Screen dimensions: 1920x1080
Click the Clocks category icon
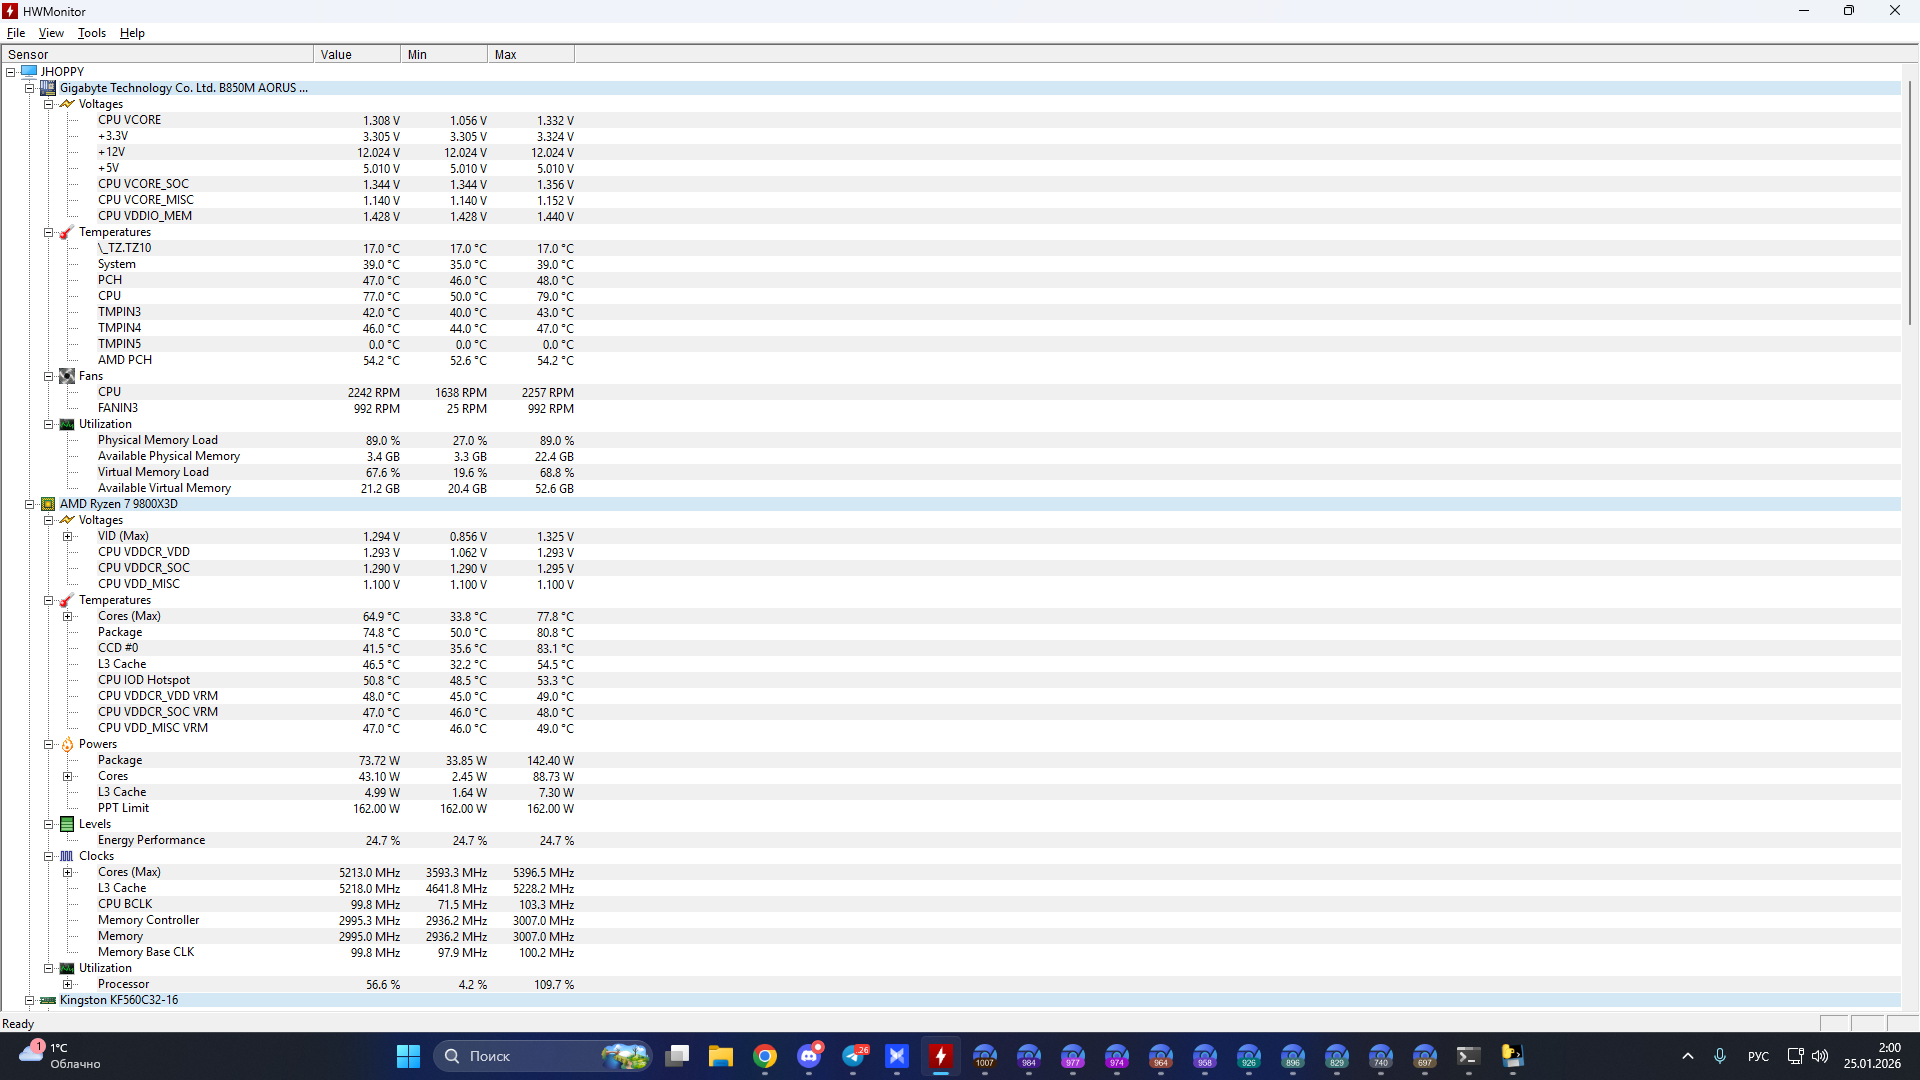[x=67, y=856]
